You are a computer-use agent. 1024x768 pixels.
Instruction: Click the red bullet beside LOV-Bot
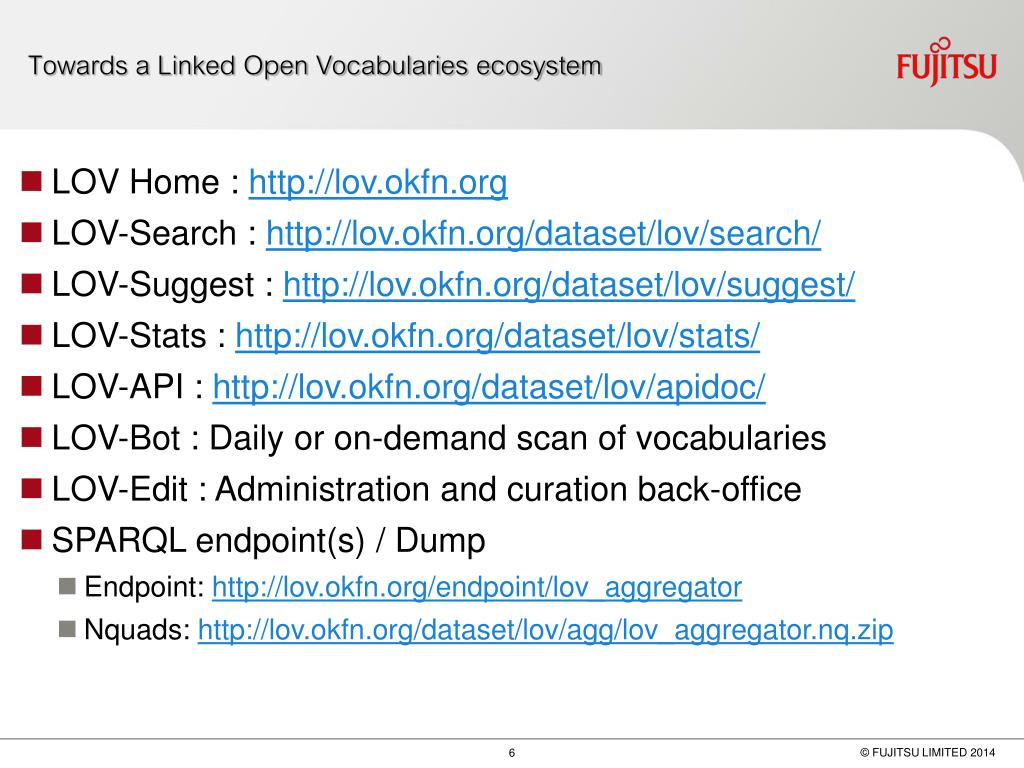[x=31, y=438]
